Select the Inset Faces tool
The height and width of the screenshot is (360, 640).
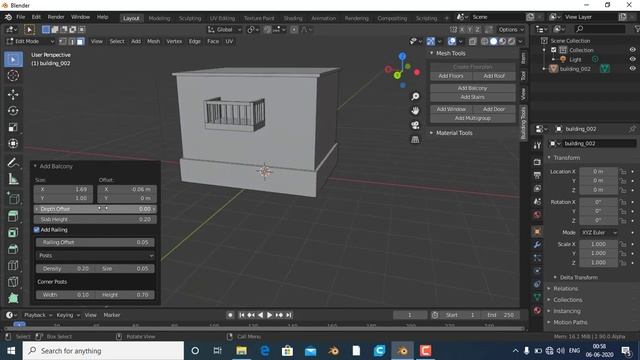click(x=13, y=232)
